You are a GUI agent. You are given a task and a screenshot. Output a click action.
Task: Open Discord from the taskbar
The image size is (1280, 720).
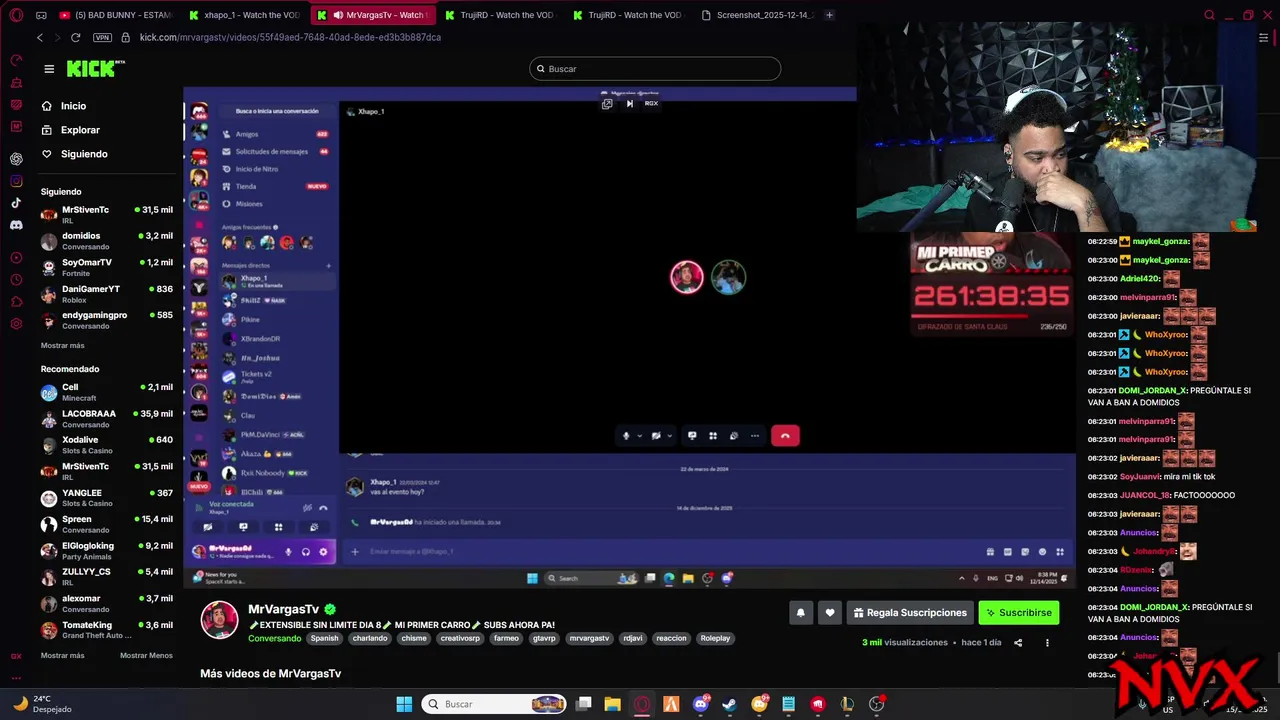coord(700,704)
